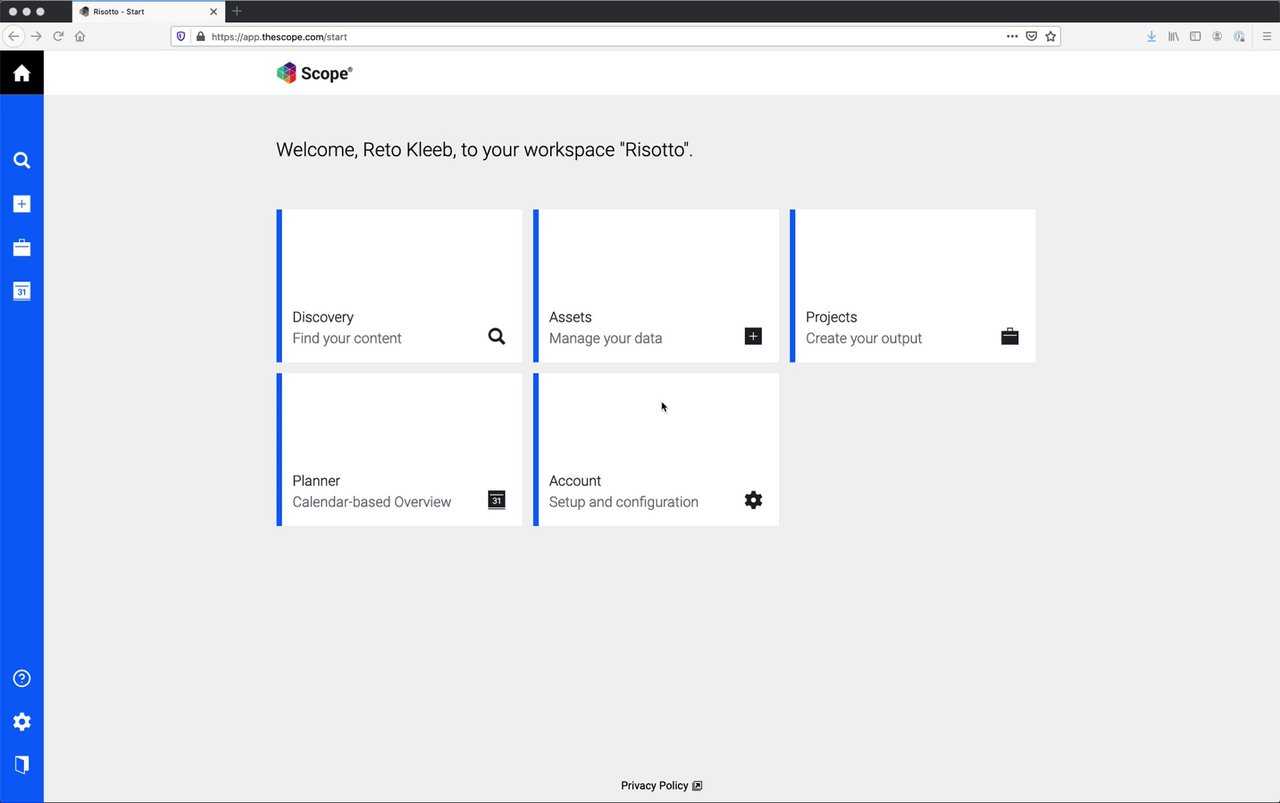
Task: Open a new browser tab with plus
Action: tap(237, 11)
